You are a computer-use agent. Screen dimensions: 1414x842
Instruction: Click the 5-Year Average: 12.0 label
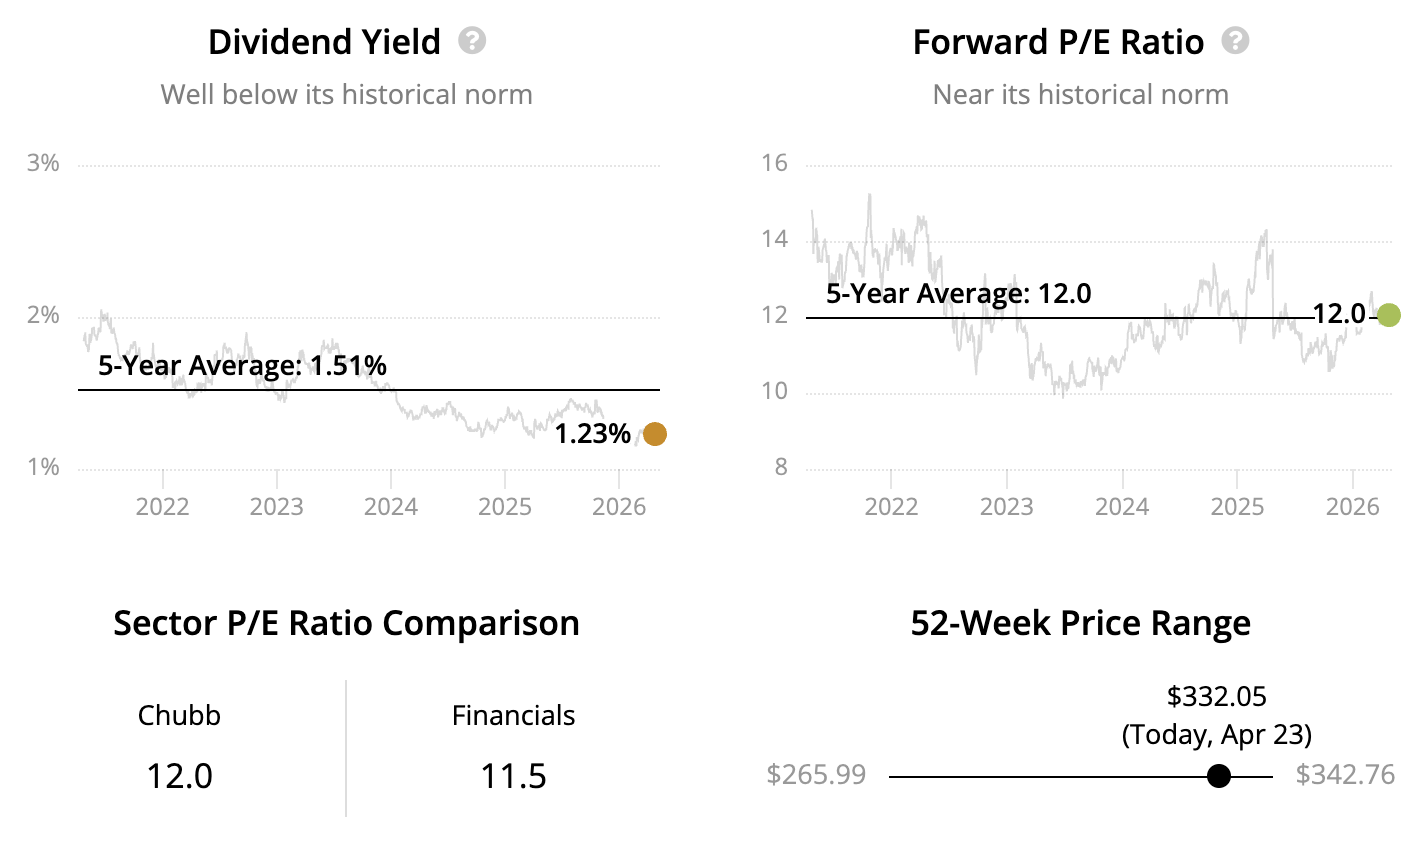[x=958, y=294]
